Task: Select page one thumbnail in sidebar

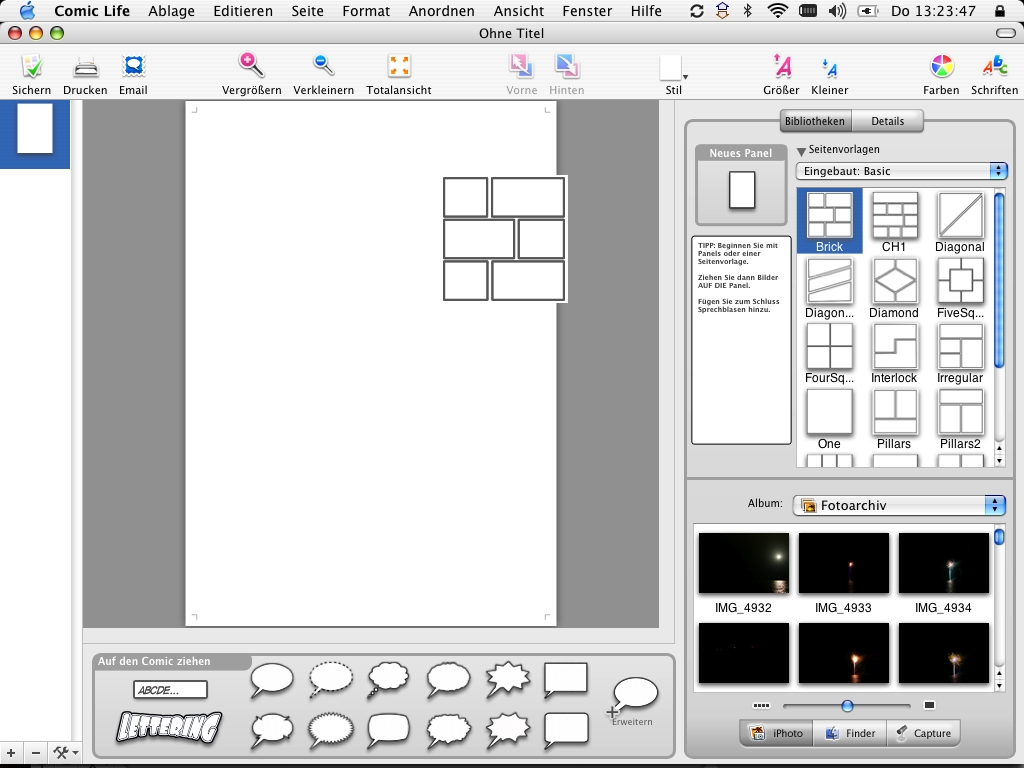Action: (x=35, y=129)
